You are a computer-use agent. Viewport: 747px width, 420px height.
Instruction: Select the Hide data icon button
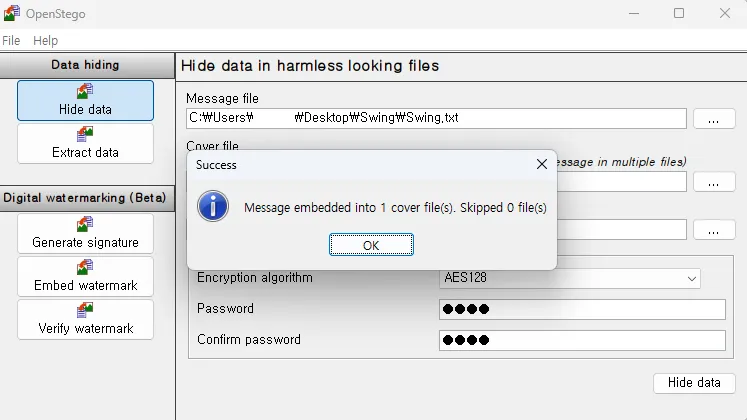[85, 100]
